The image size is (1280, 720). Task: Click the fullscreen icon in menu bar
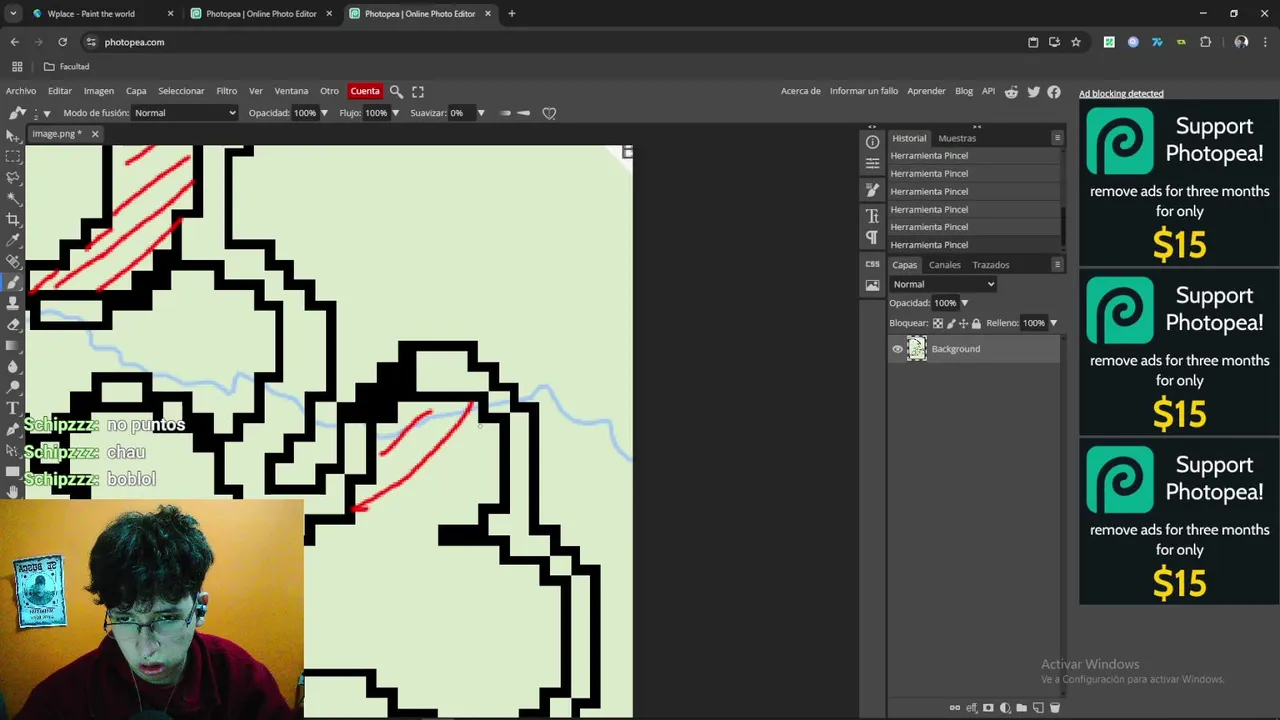coord(418,91)
